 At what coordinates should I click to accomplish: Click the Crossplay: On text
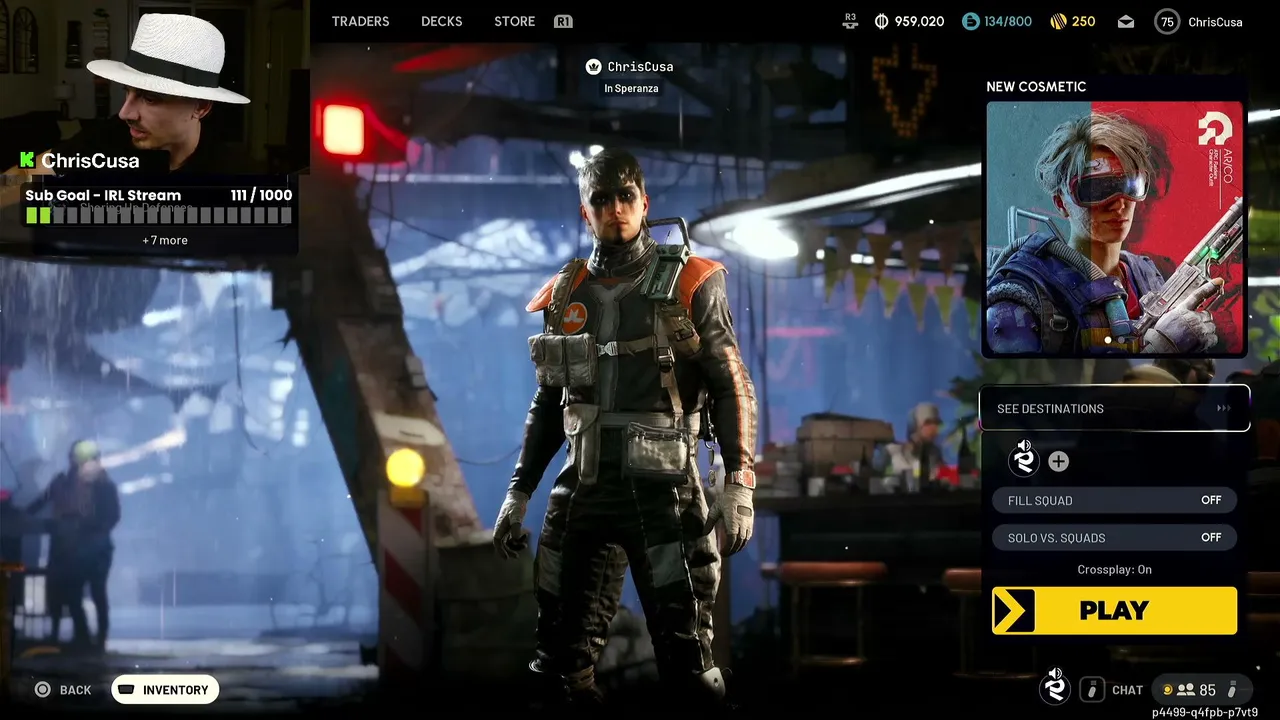[1114, 570]
